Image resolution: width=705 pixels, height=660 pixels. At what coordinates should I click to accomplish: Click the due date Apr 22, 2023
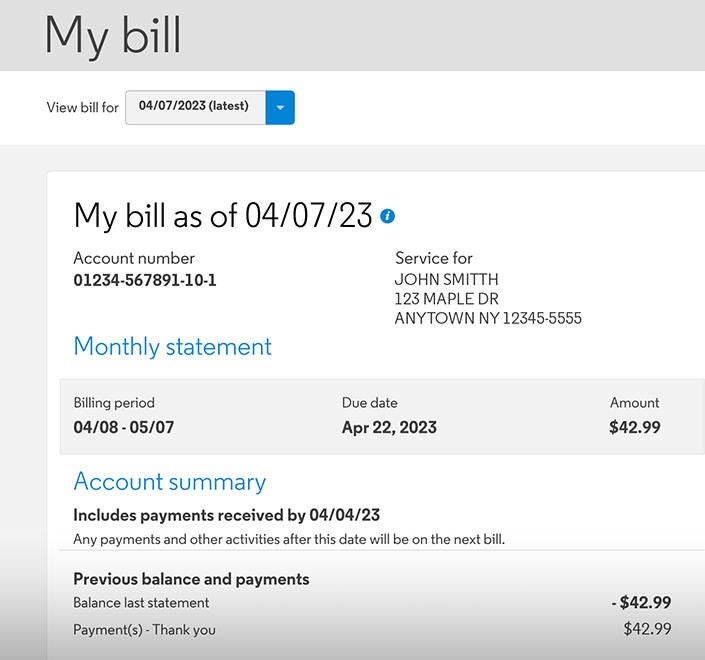[x=389, y=427]
